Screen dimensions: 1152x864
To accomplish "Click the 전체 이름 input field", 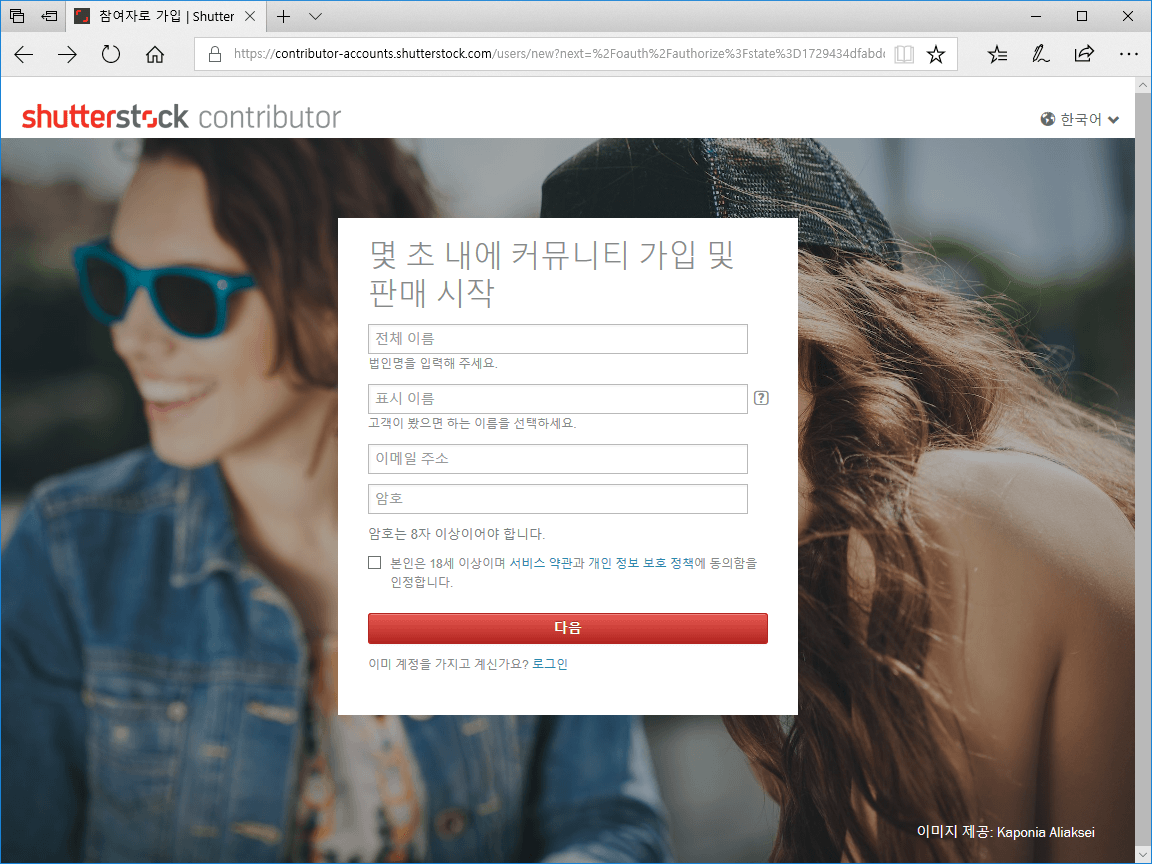I will (x=558, y=339).
